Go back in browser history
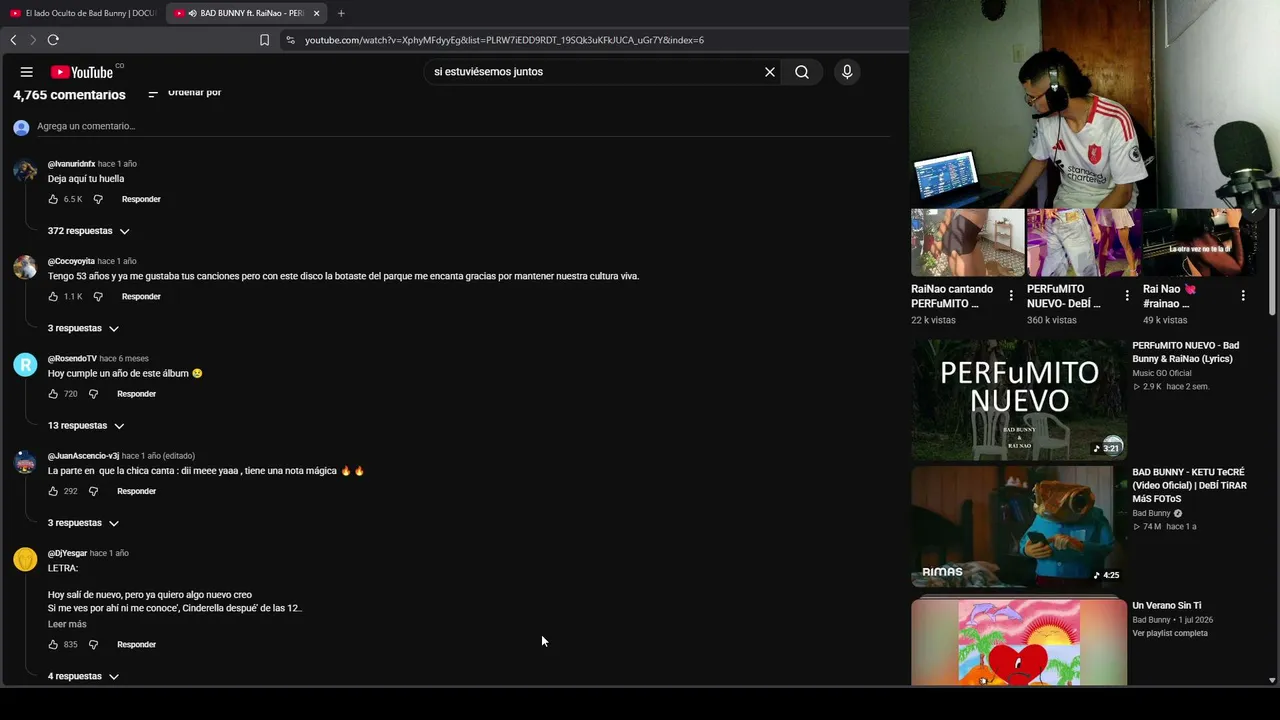 (x=13, y=40)
